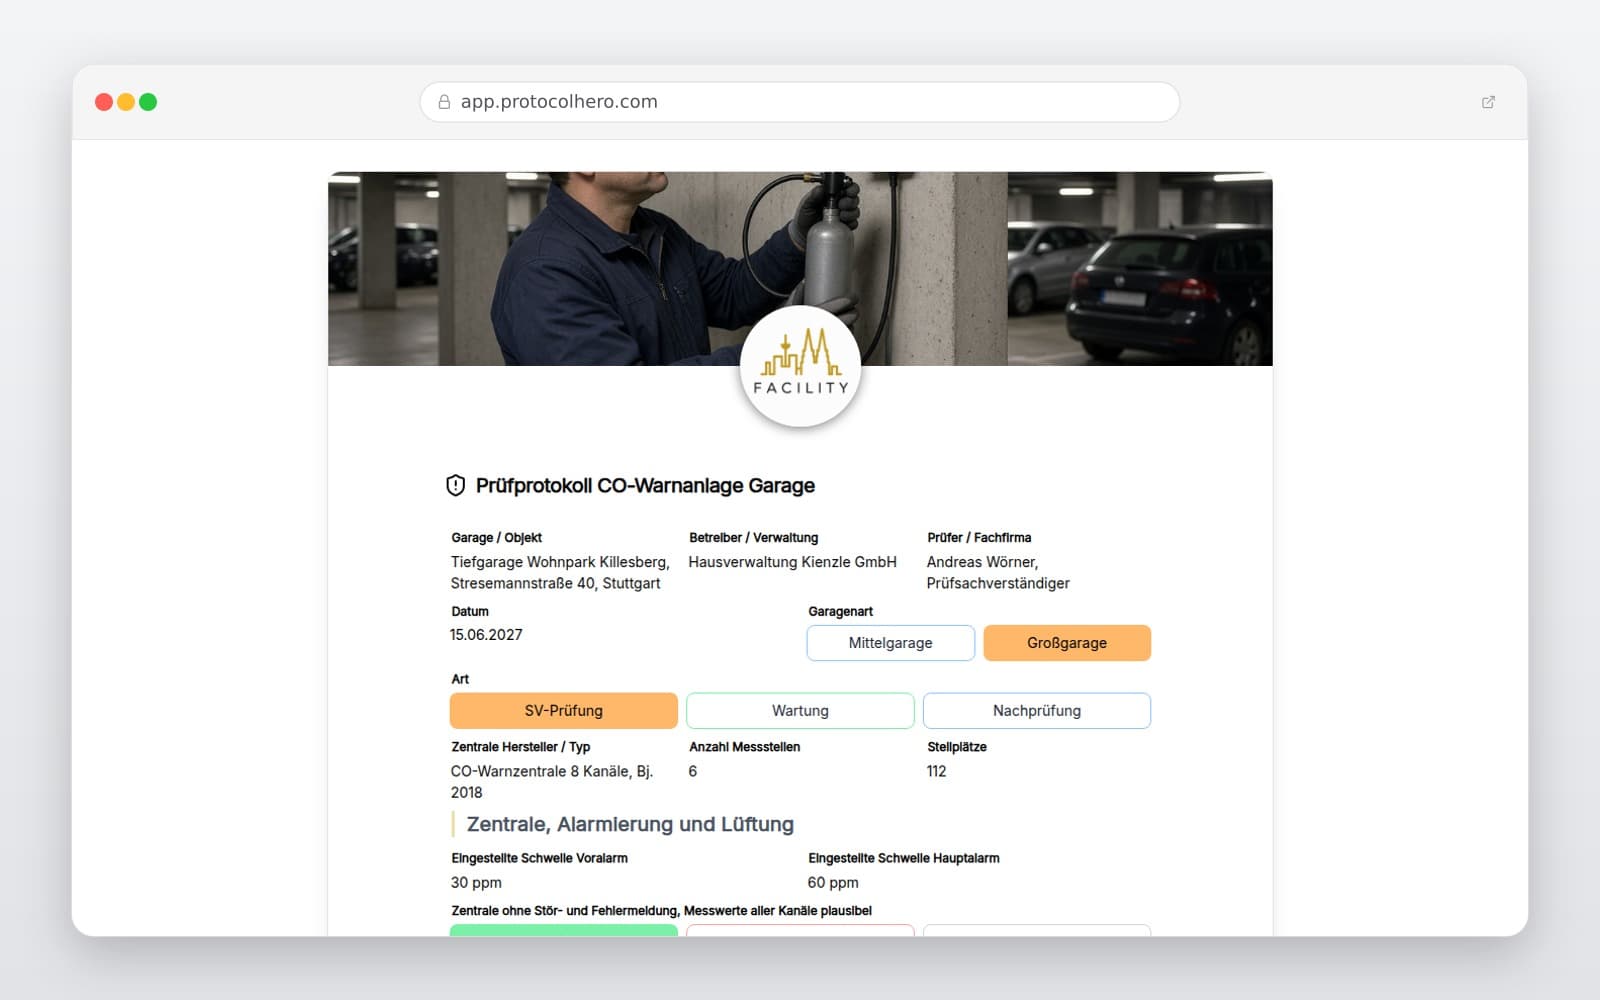The height and width of the screenshot is (1000, 1600).
Task: Click text Andreas Wörner, Prüfsachverständiger
Action: (x=998, y=573)
